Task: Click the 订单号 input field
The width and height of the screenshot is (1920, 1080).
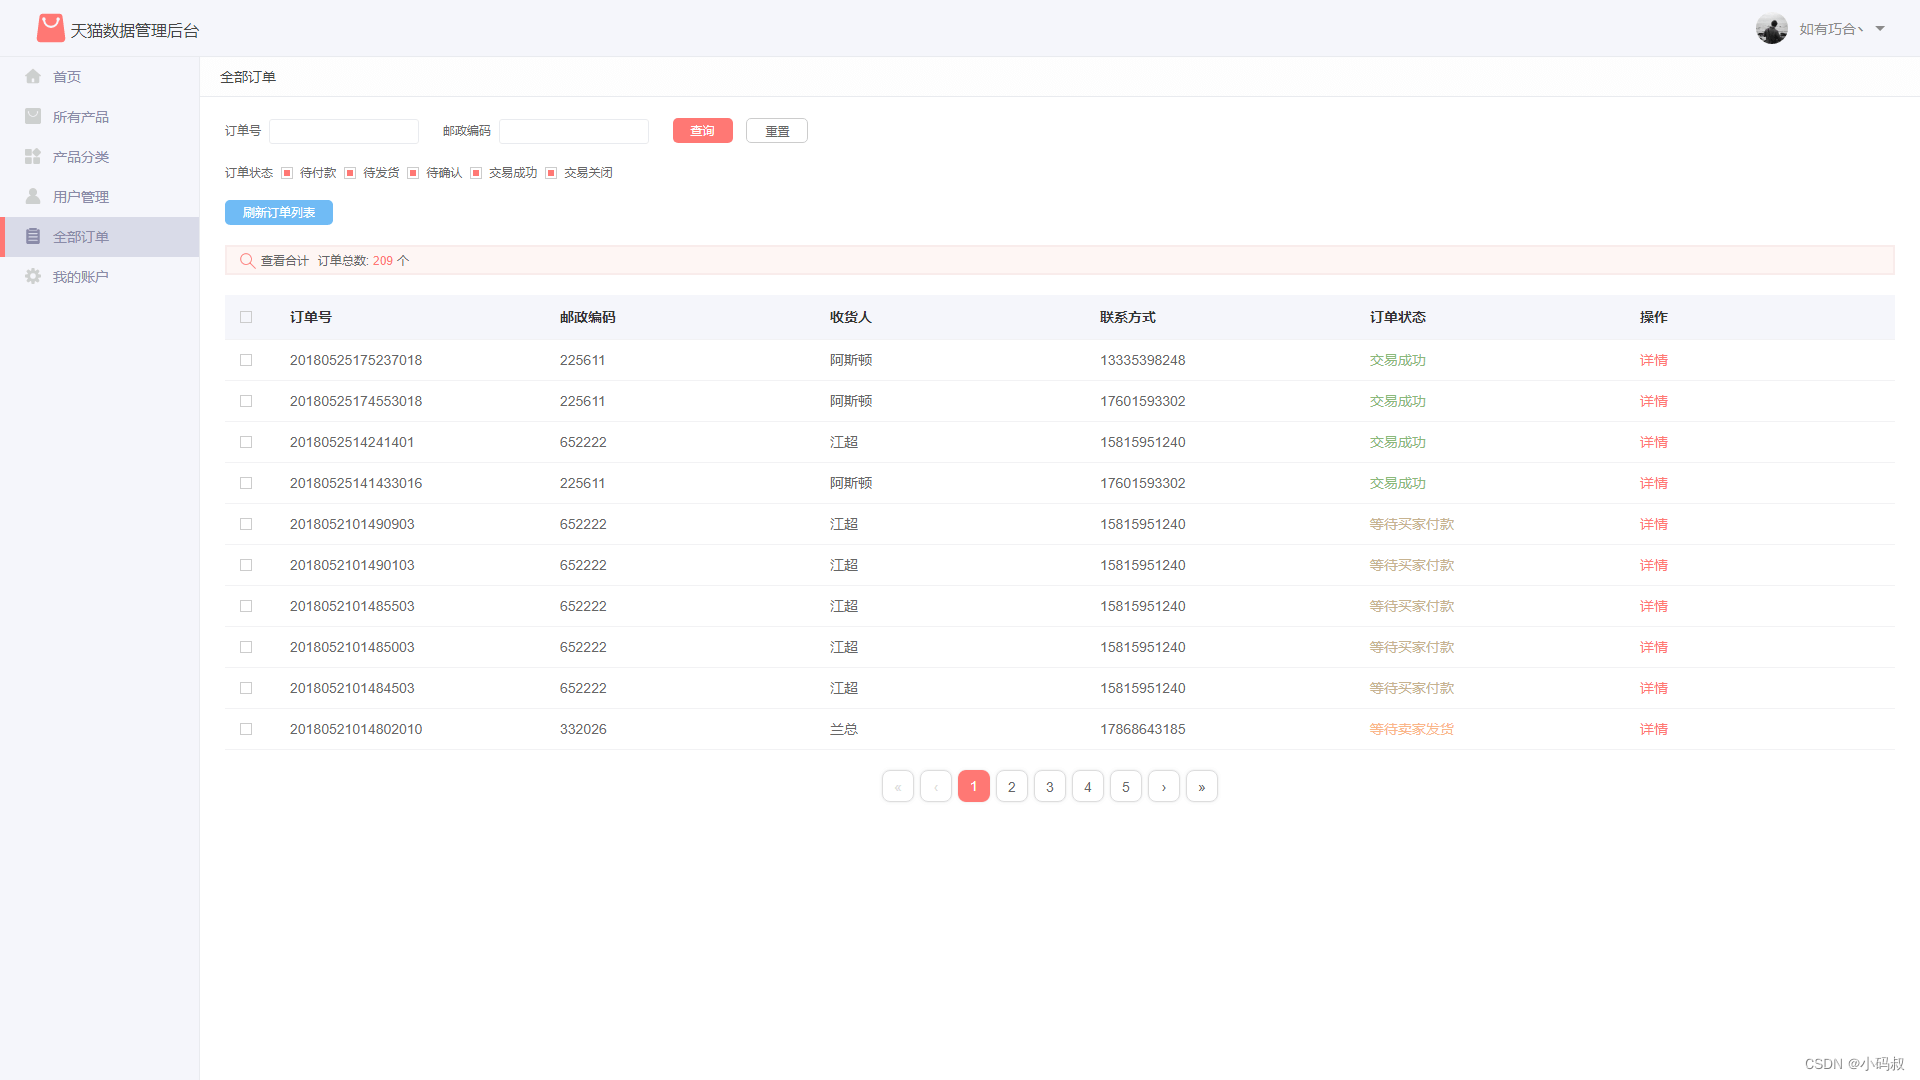Action: pyautogui.click(x=343, y=131)
